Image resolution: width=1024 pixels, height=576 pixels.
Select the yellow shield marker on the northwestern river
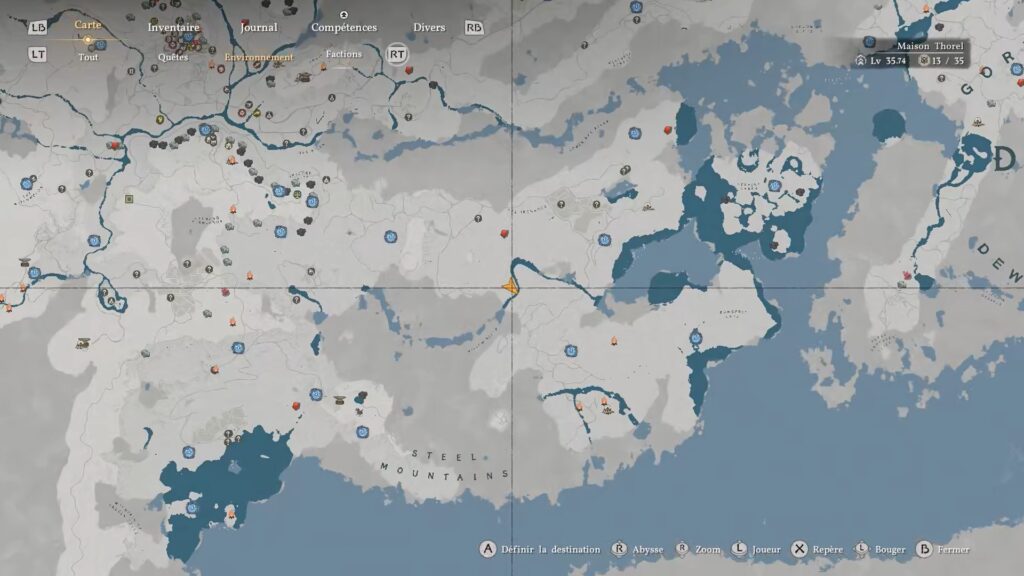click(160, 120)
